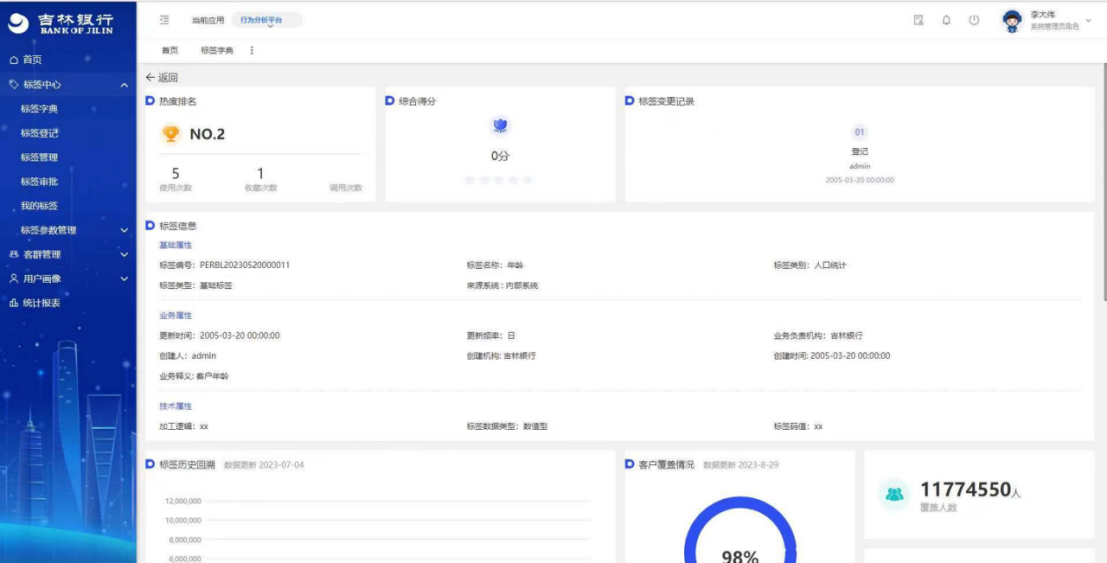Collapse the 标签中心 sidebar section
The height and width of the screenshot is (563, 1107).
(x=124, y=85)
